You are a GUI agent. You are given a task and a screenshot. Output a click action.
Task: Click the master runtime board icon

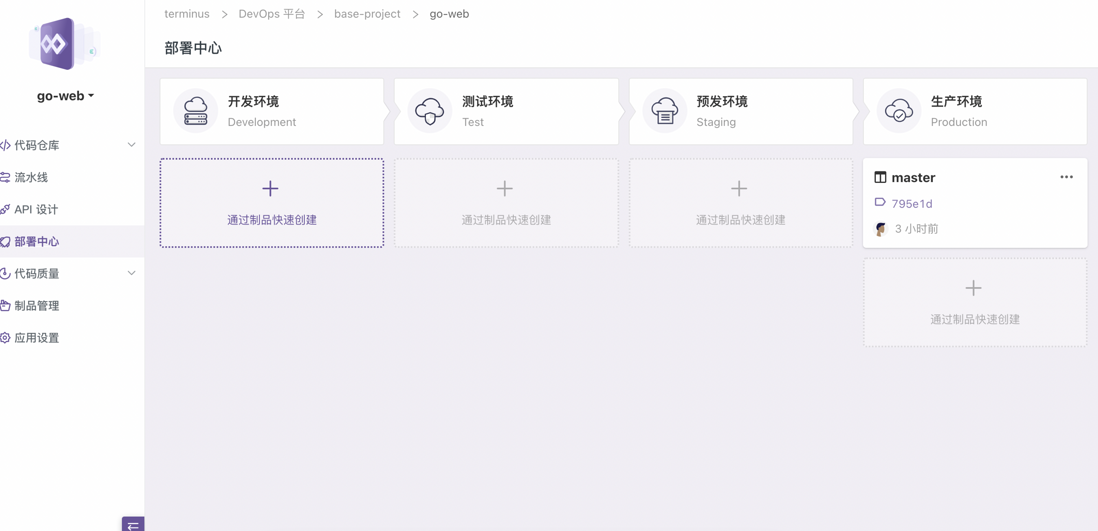880,178
